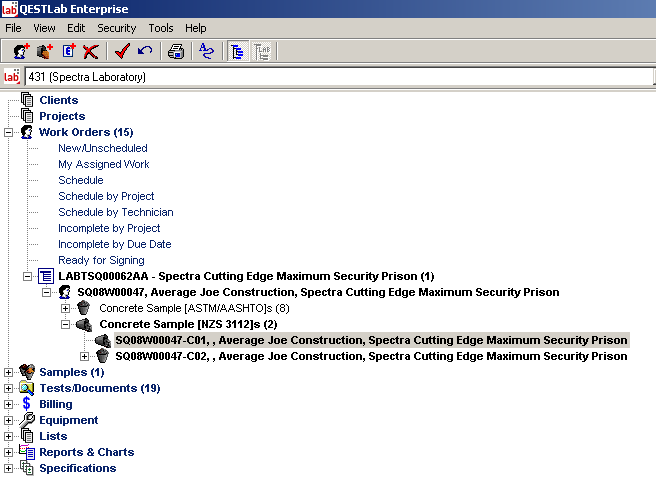Click the new document icon in toolbar
Viewport: 656px width, 501px height.
68,51
